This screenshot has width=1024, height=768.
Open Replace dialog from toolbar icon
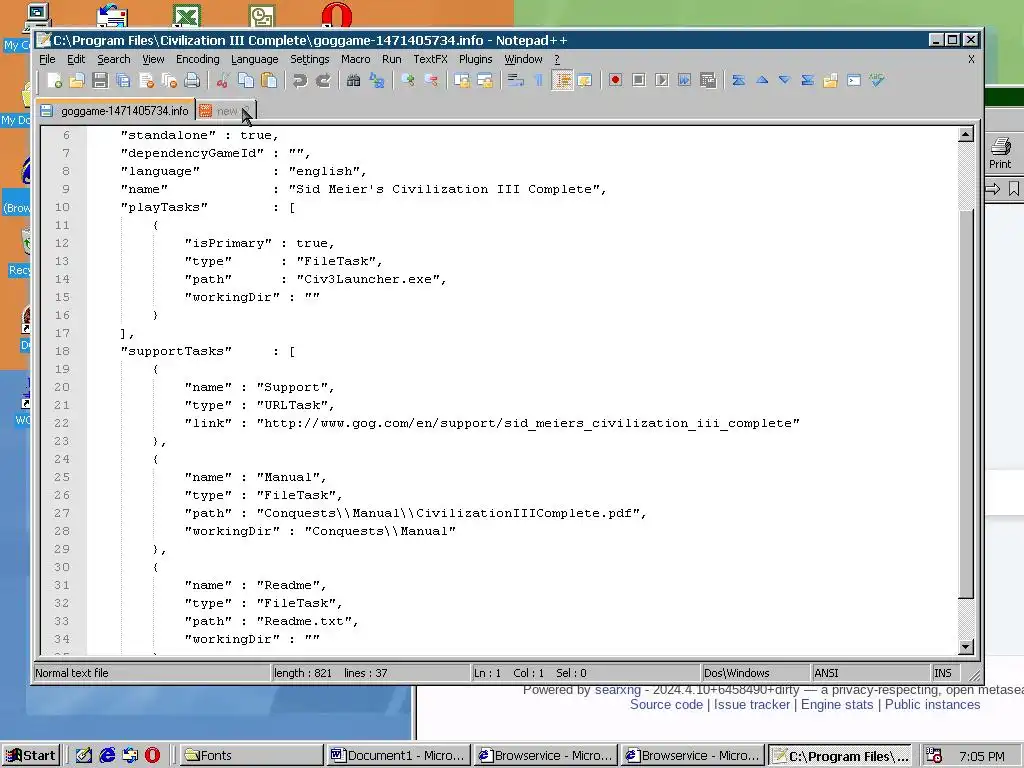(377, 80)
